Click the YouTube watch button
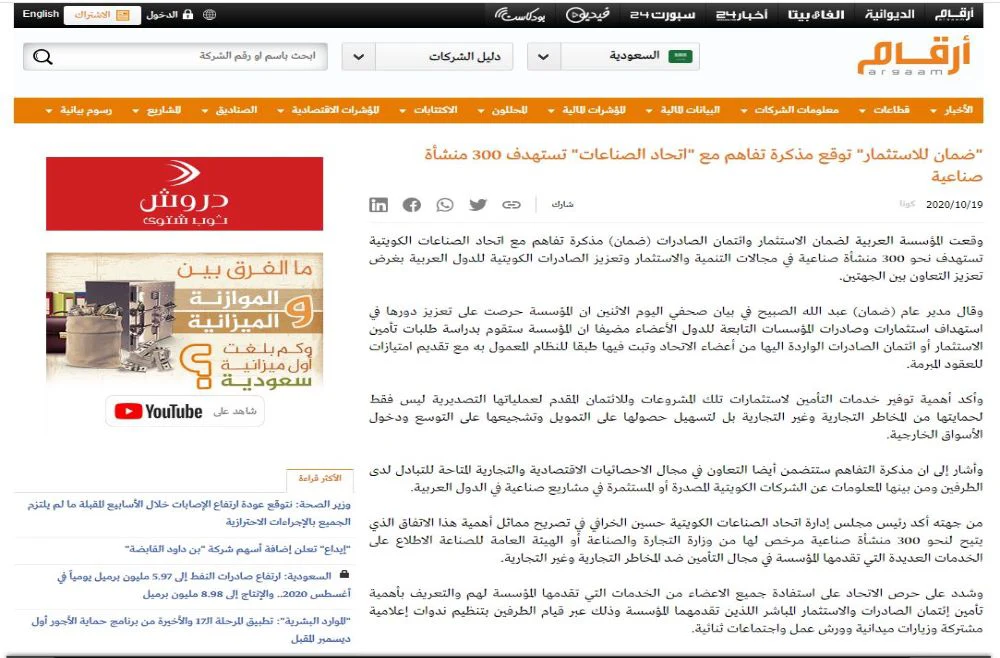The height and width of the screenshot is (658, 1000). click(x=185, y=411)
